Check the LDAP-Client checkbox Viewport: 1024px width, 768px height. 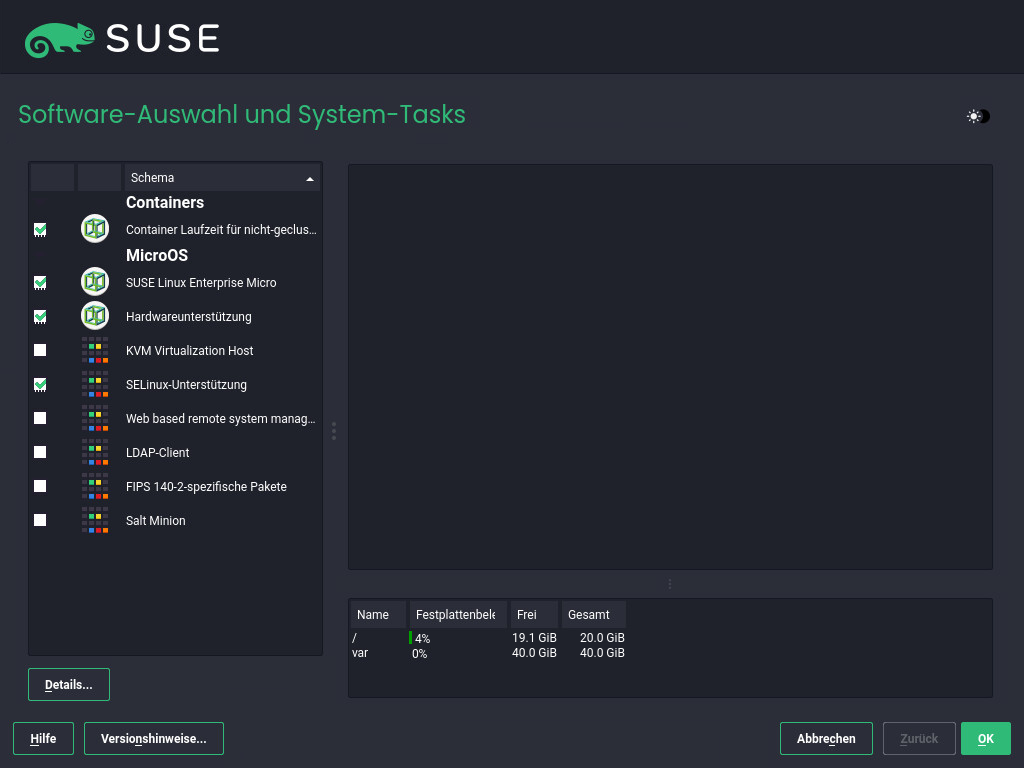tap(40, 452)
